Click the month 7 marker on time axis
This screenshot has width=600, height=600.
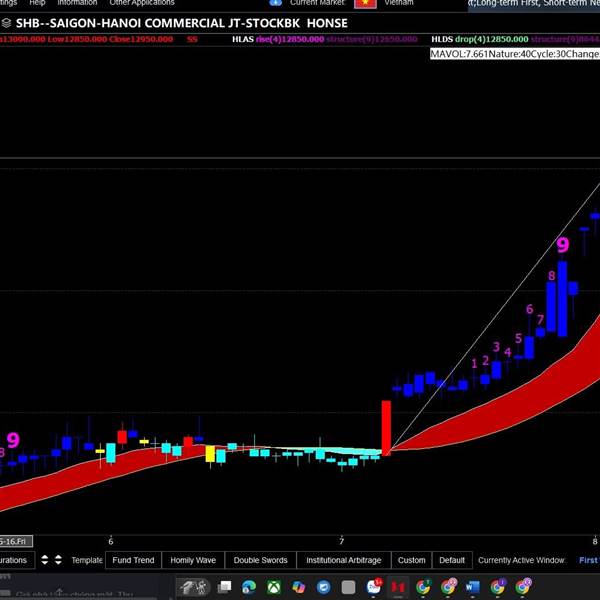tap(341, 541)
